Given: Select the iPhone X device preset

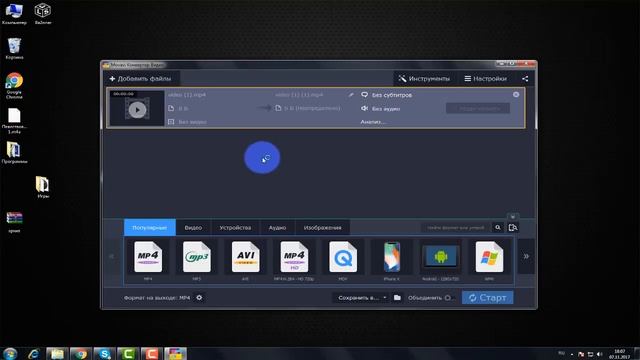Looking at the screenshot, I should [391, 260].
